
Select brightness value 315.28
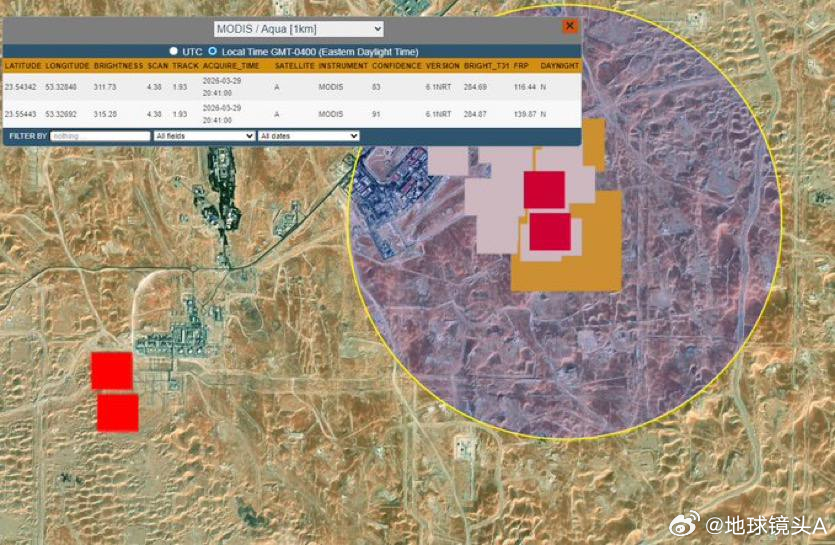(x=105, y=114)
